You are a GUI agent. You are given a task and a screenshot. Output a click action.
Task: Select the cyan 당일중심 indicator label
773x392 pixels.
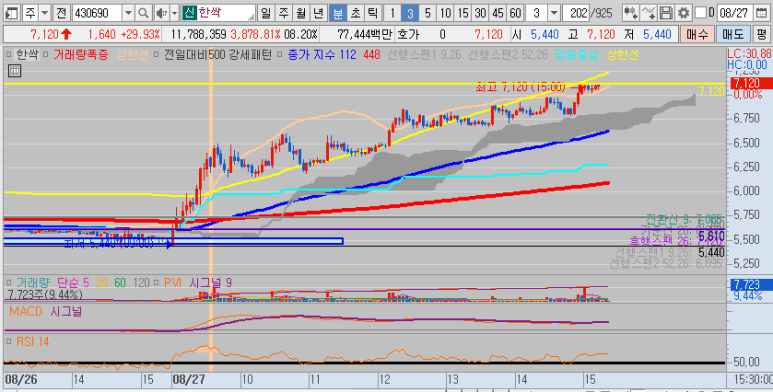pyautogui.click(x=576, y=55)
